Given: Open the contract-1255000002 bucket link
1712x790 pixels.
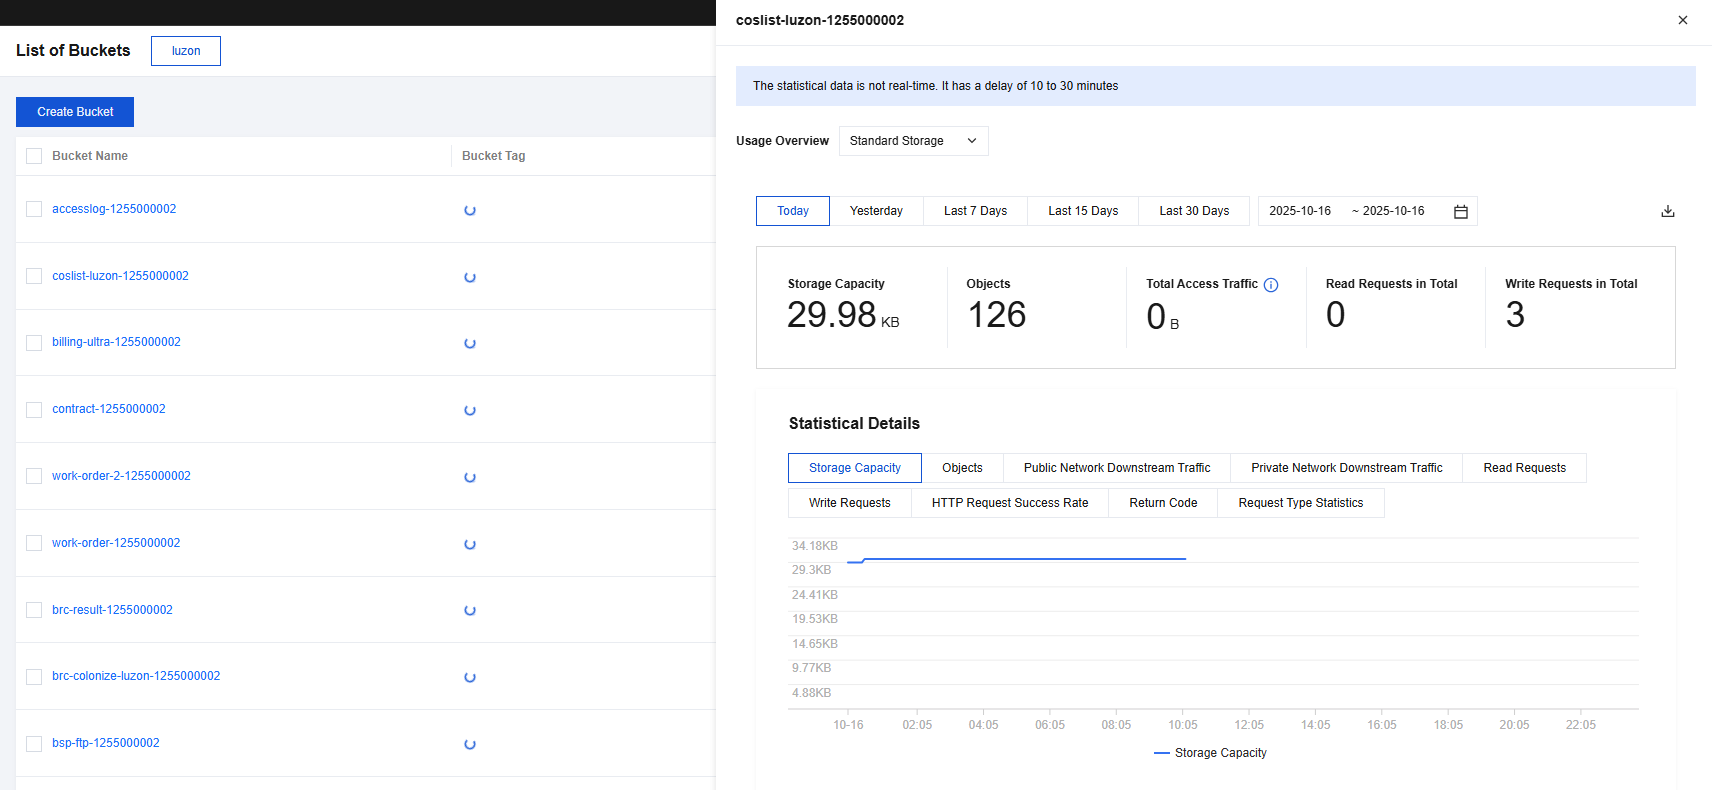Looking at the screenshot, I should [109, 409].
